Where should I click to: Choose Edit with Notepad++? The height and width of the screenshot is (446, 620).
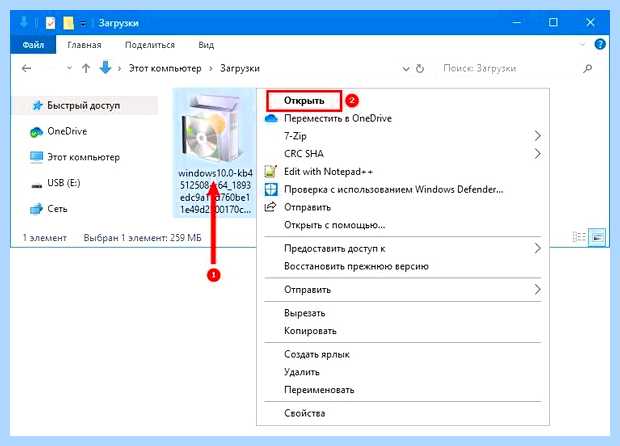point(403,172)
